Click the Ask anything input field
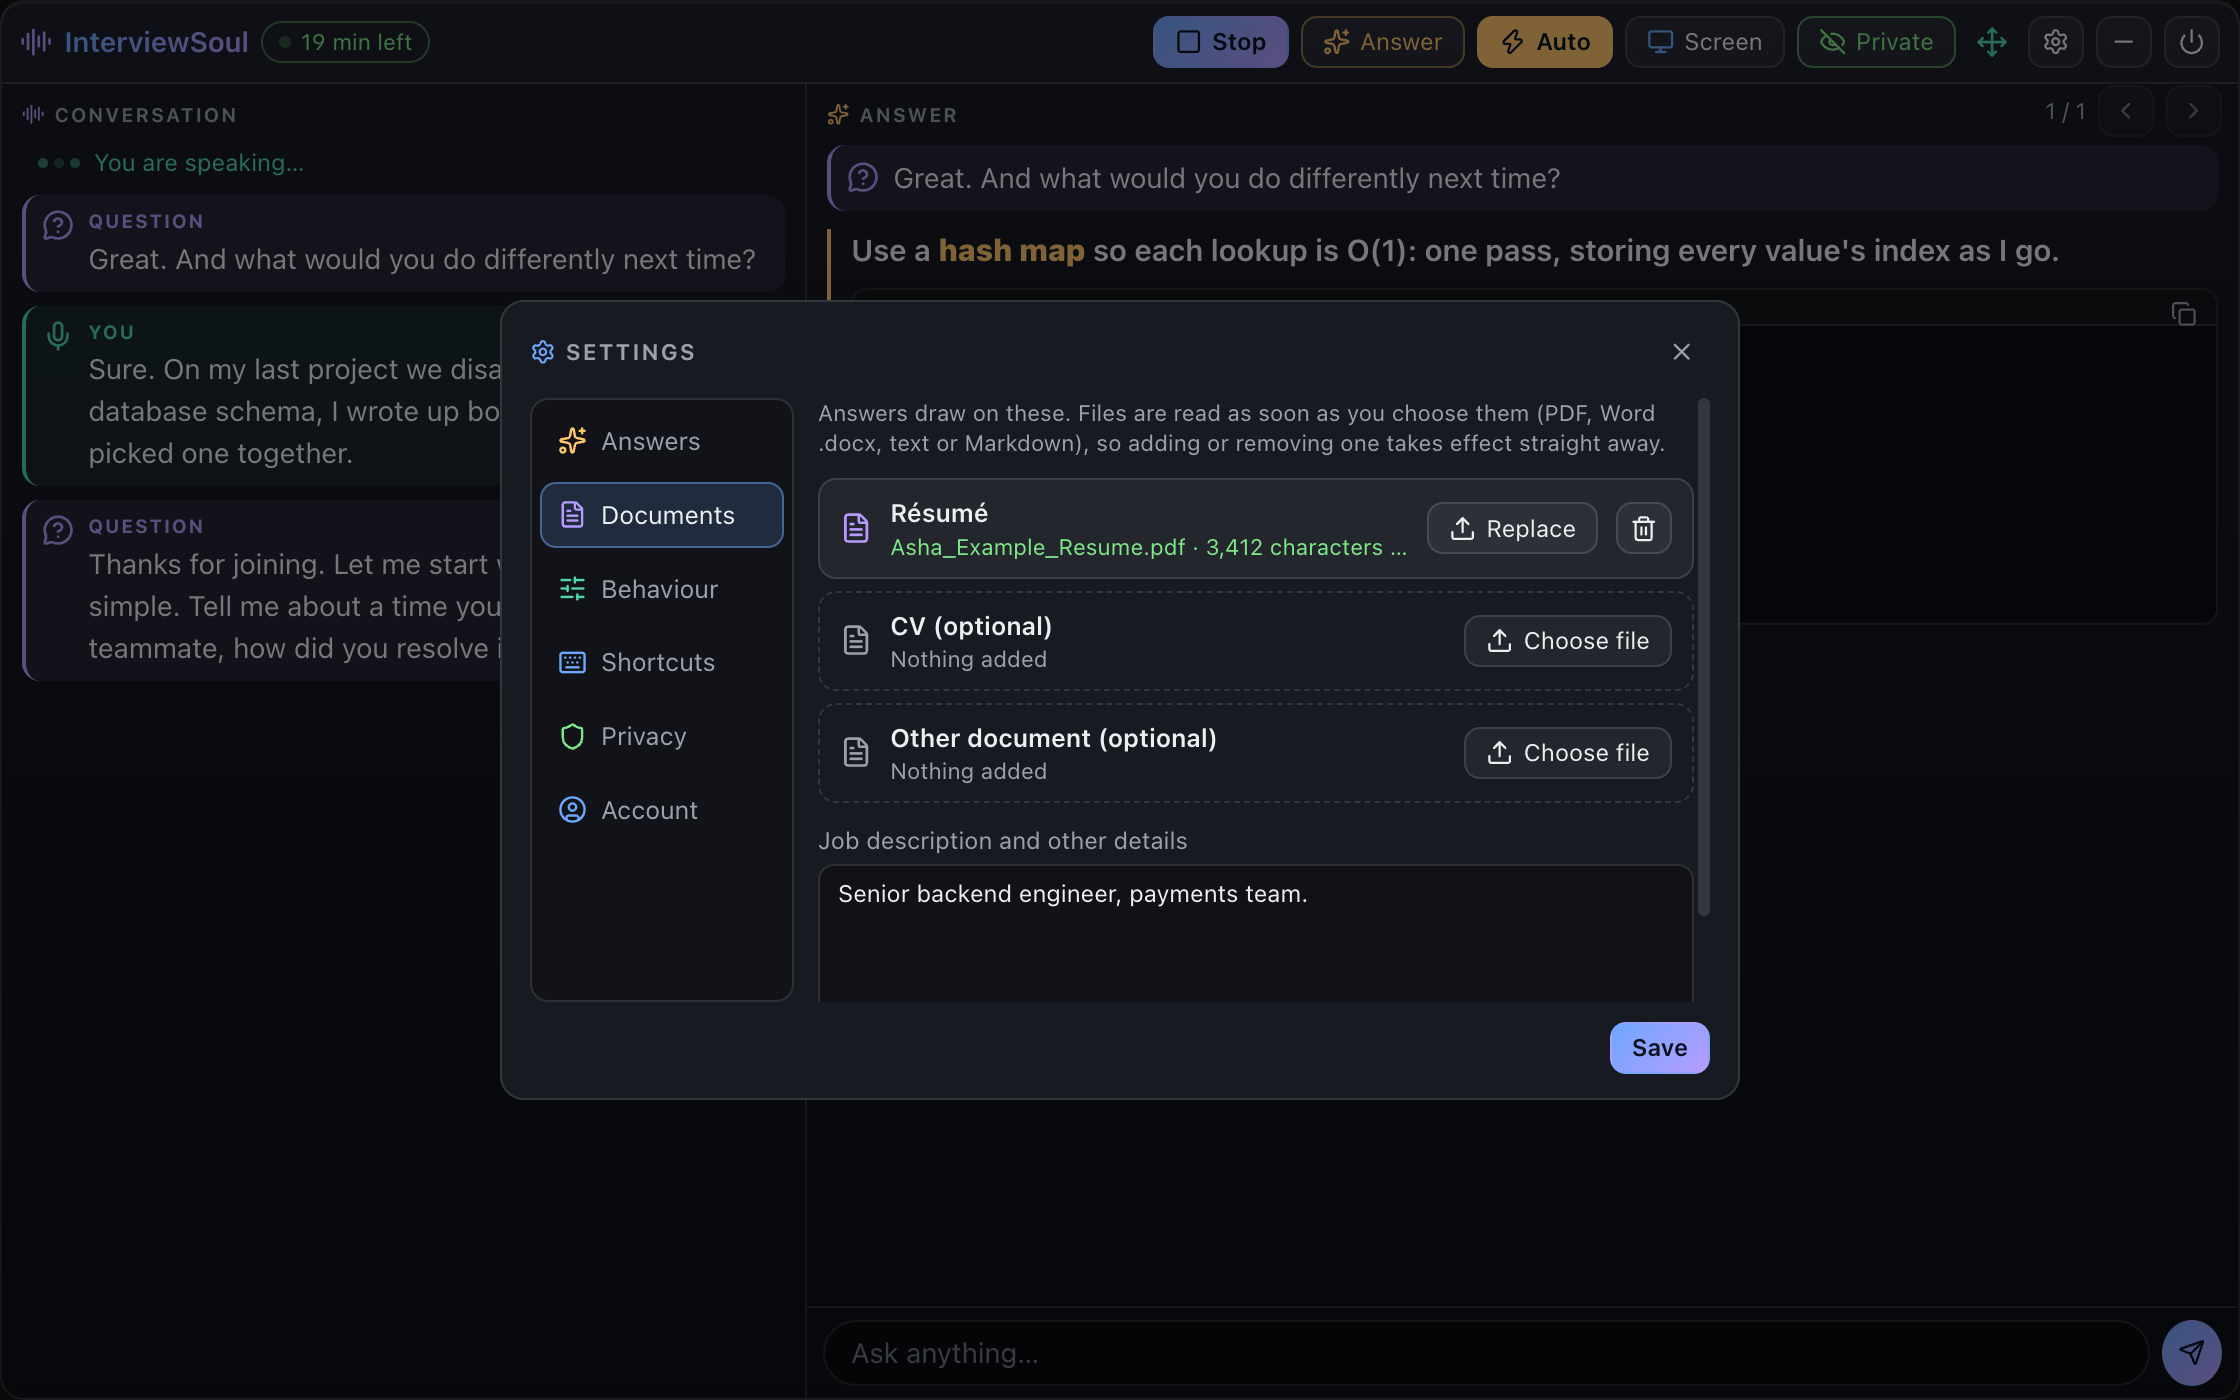 (x=1485, y=1353)
